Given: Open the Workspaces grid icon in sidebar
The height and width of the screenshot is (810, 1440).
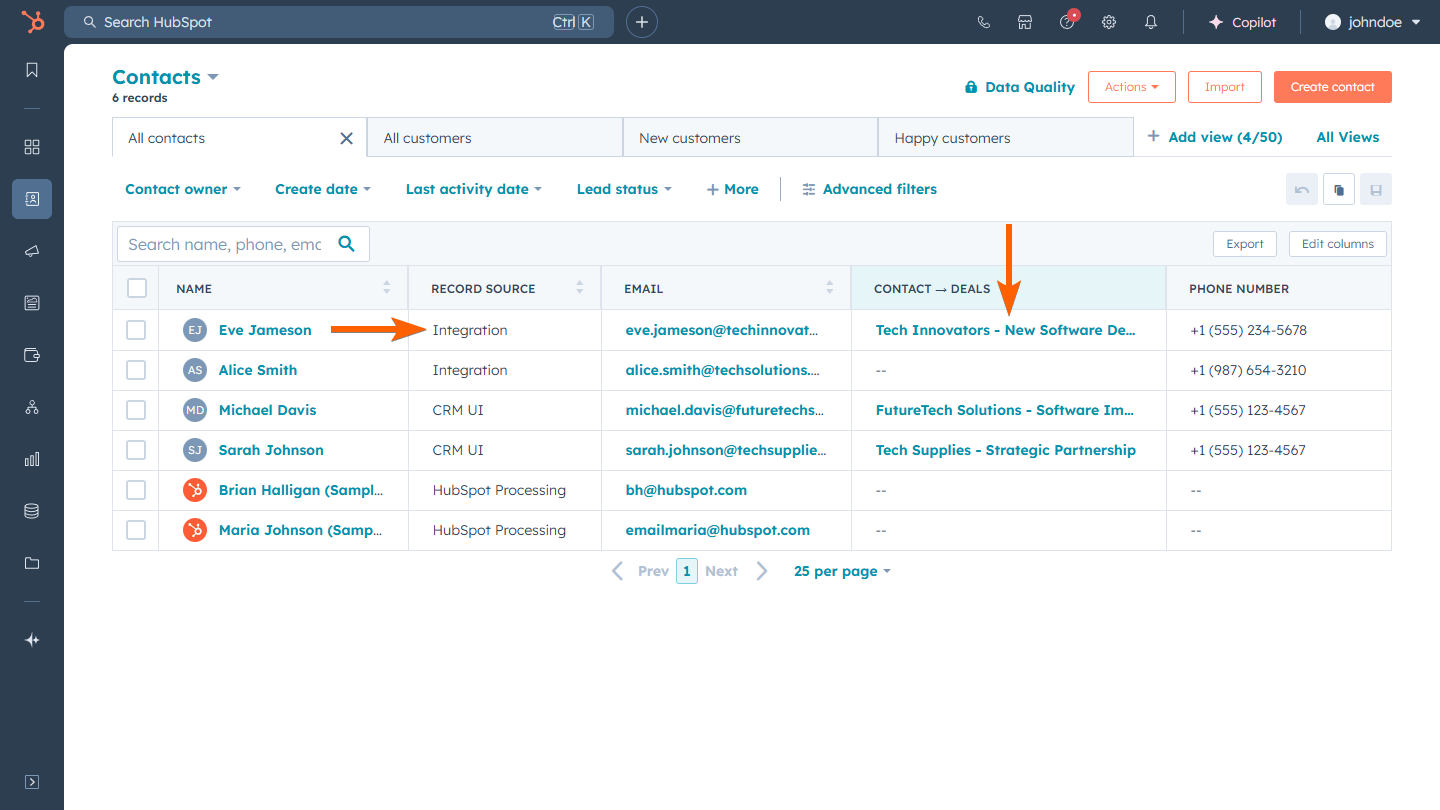Looking at the screenshot, I should pyautogui.click(x=32, y=147).
